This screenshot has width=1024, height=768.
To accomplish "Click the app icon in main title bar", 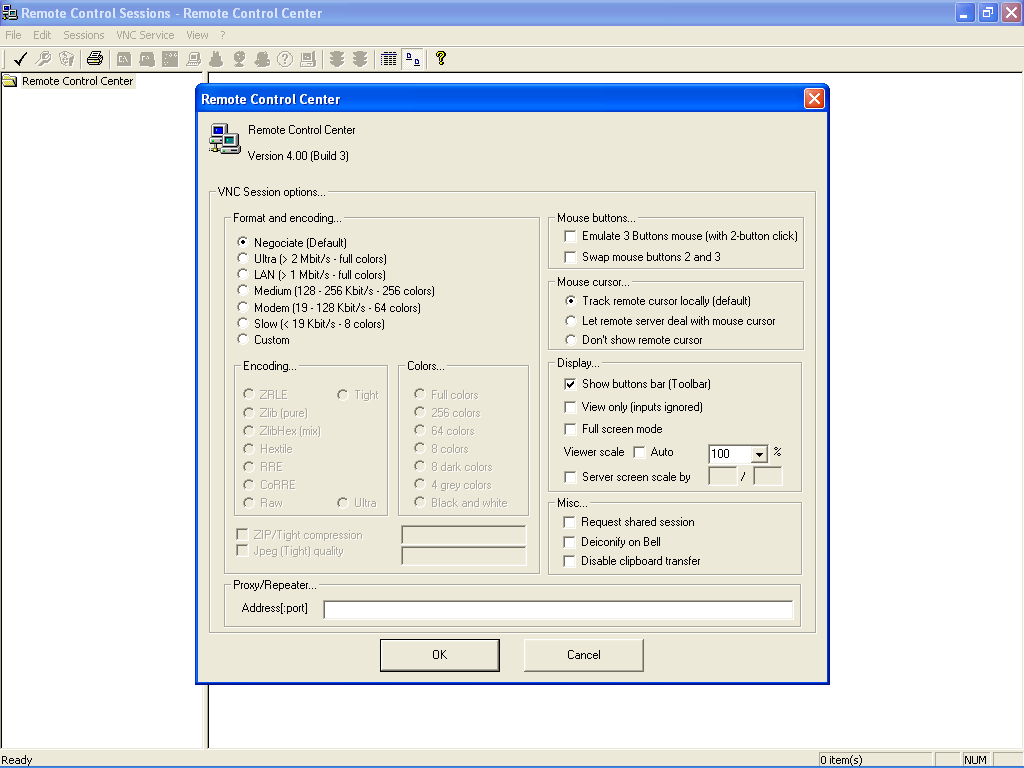I will tap(9, 12).
